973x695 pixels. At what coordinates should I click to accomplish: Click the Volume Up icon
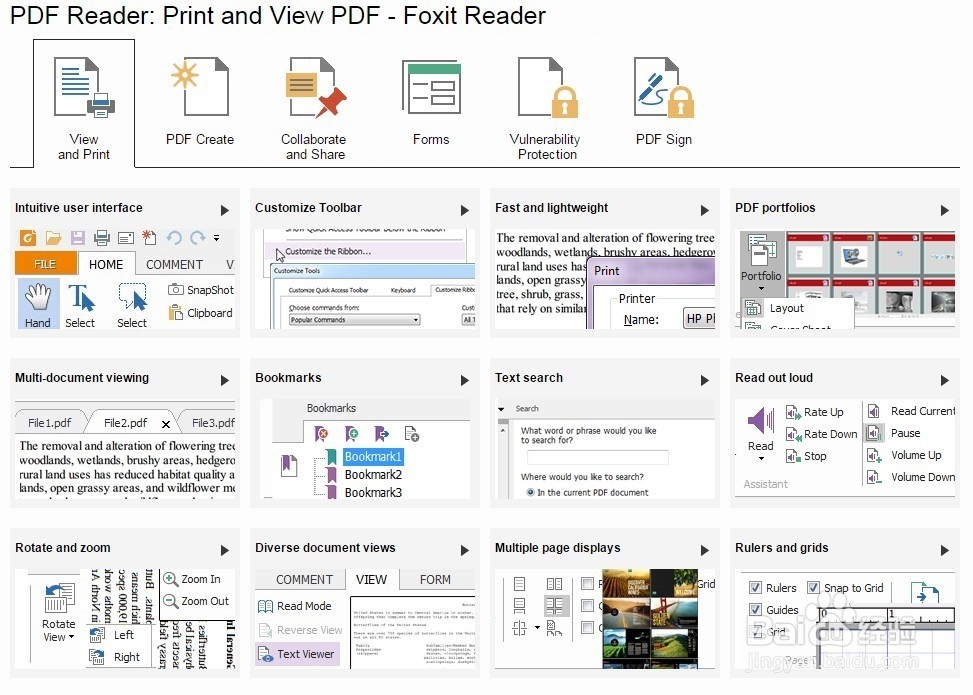click(874, 455)
